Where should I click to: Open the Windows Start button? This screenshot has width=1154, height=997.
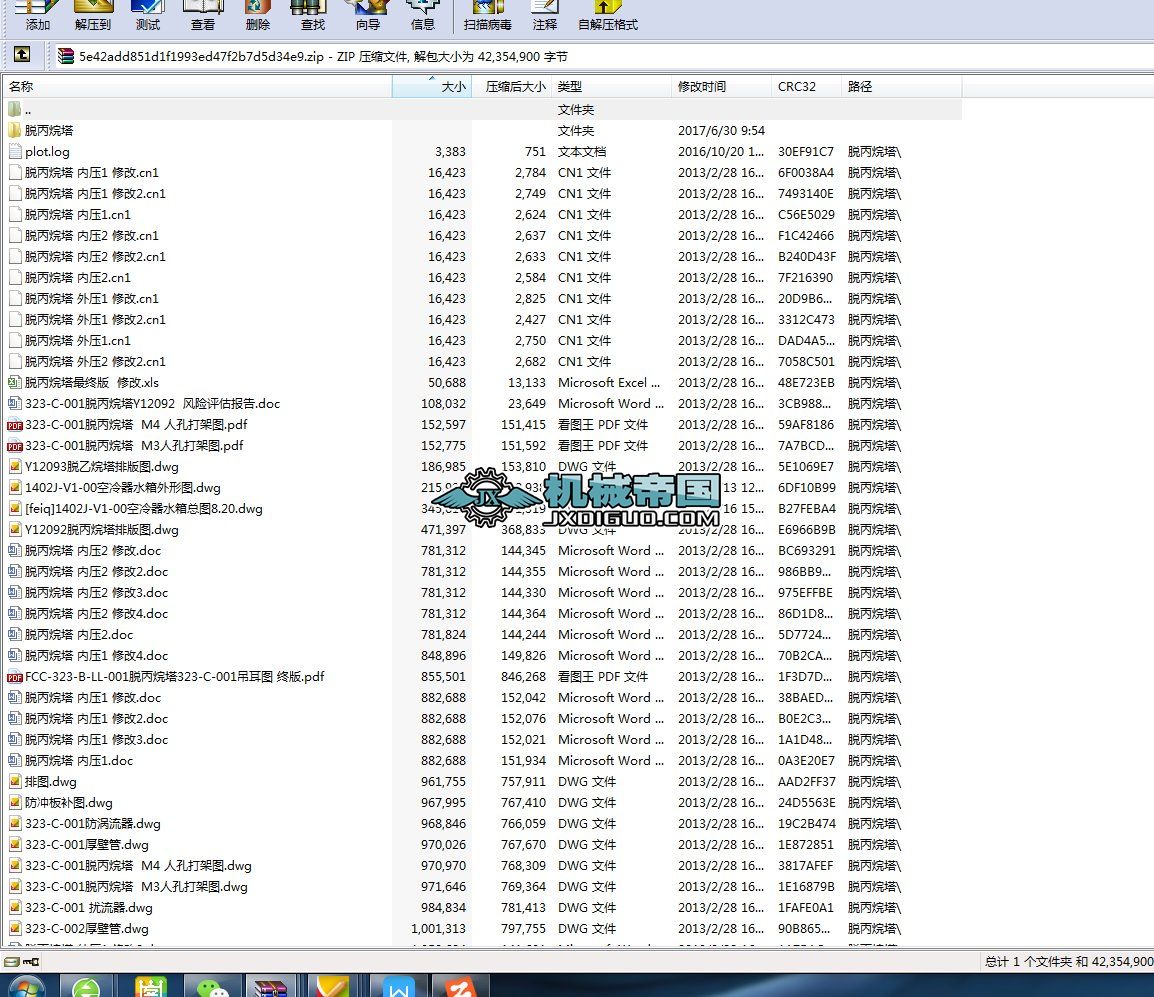(25, 987)
